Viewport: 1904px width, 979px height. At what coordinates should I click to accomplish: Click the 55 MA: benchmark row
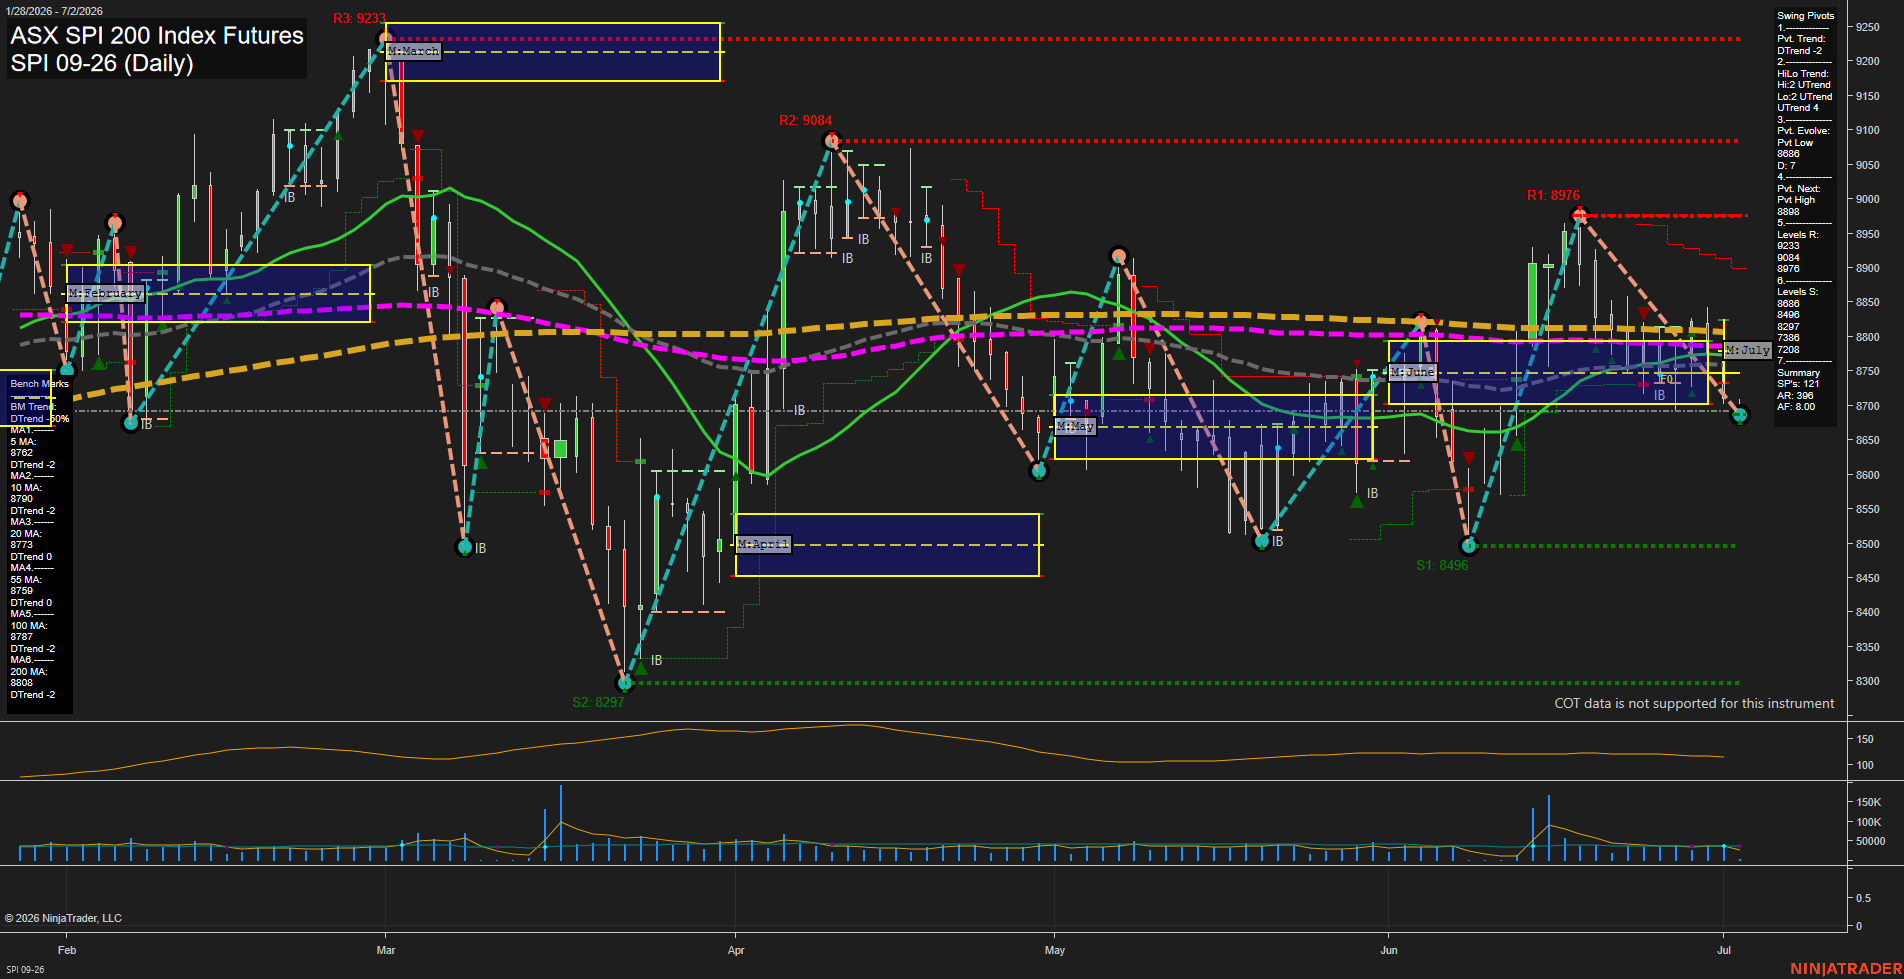coord(26,580)
